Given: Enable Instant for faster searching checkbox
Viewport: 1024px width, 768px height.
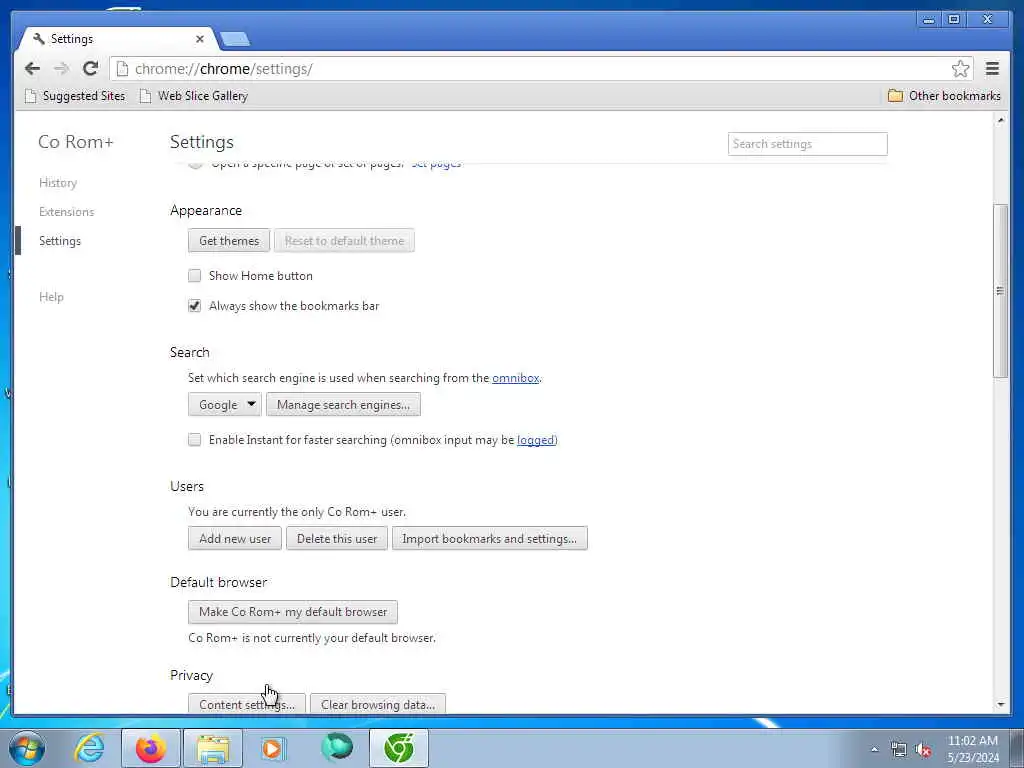Looking at the screenshot, I should pyautogui.click(x=195, y=440).
